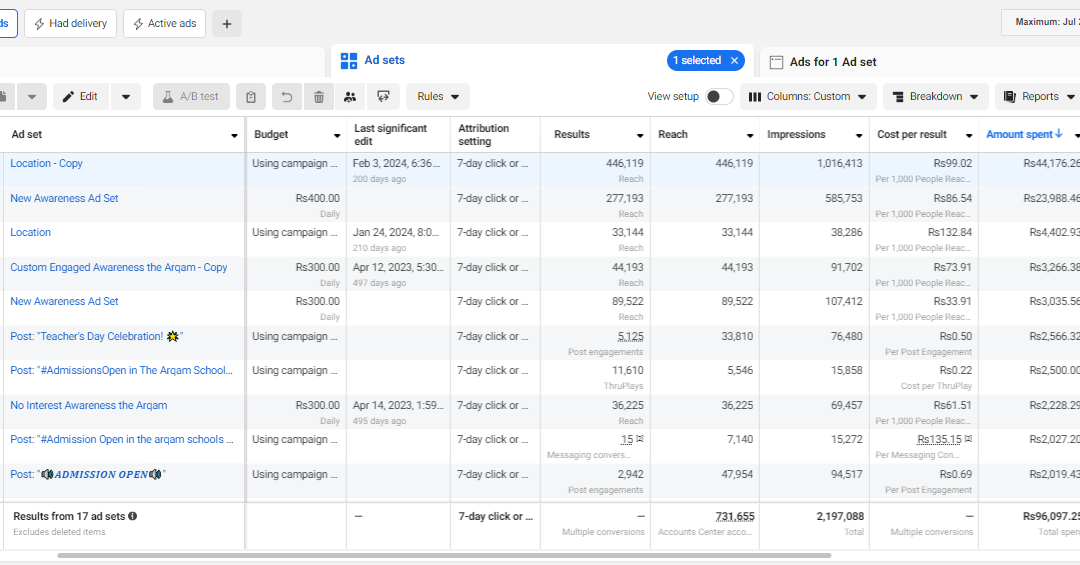Click the preview share icon
The width and height of the screenshot is (1080, 565).
[383, 97]
